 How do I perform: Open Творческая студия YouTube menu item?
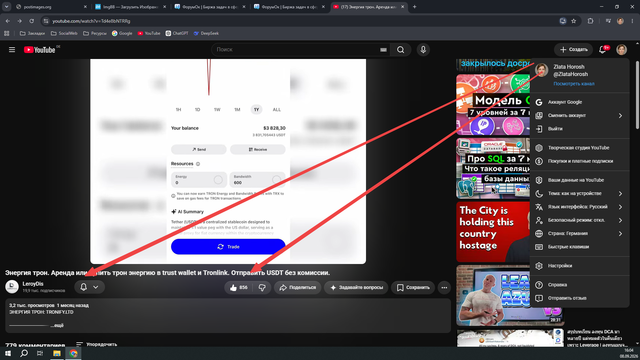(x=580, y=148)
